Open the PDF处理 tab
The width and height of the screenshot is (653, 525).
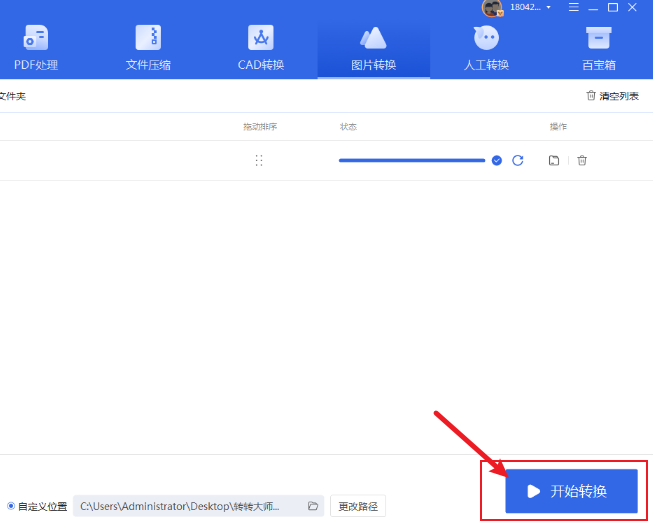click(x=36, y=48)
